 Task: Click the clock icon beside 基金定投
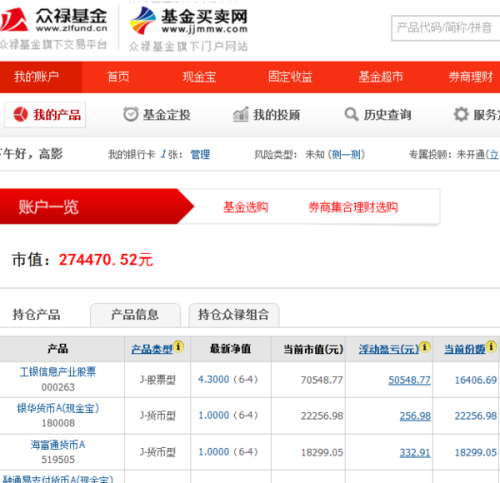click(131, 114)
